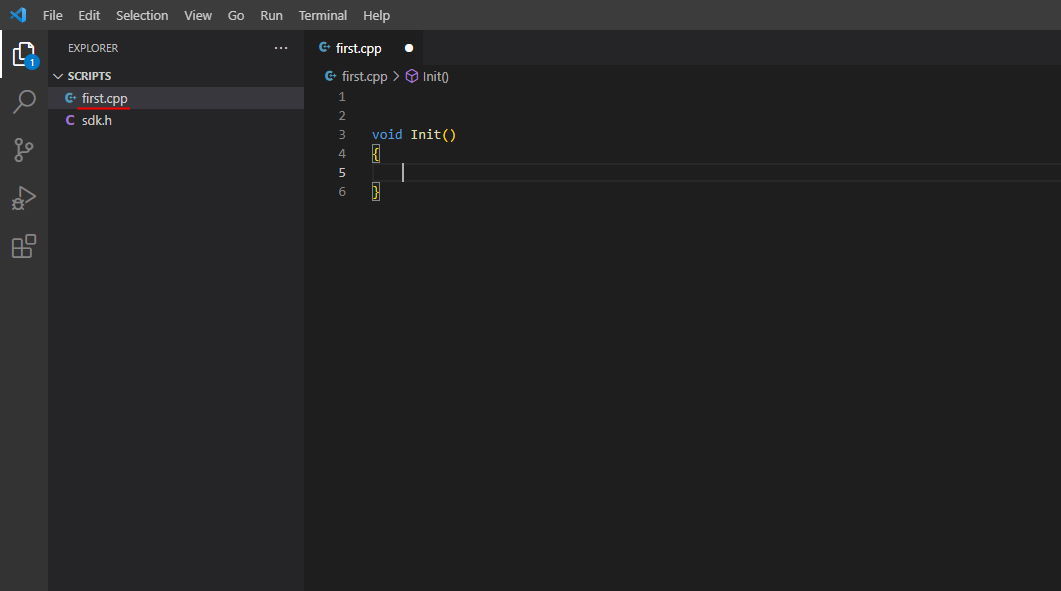Open the Explorer more actions ellipsis

[x=281, y=48]
